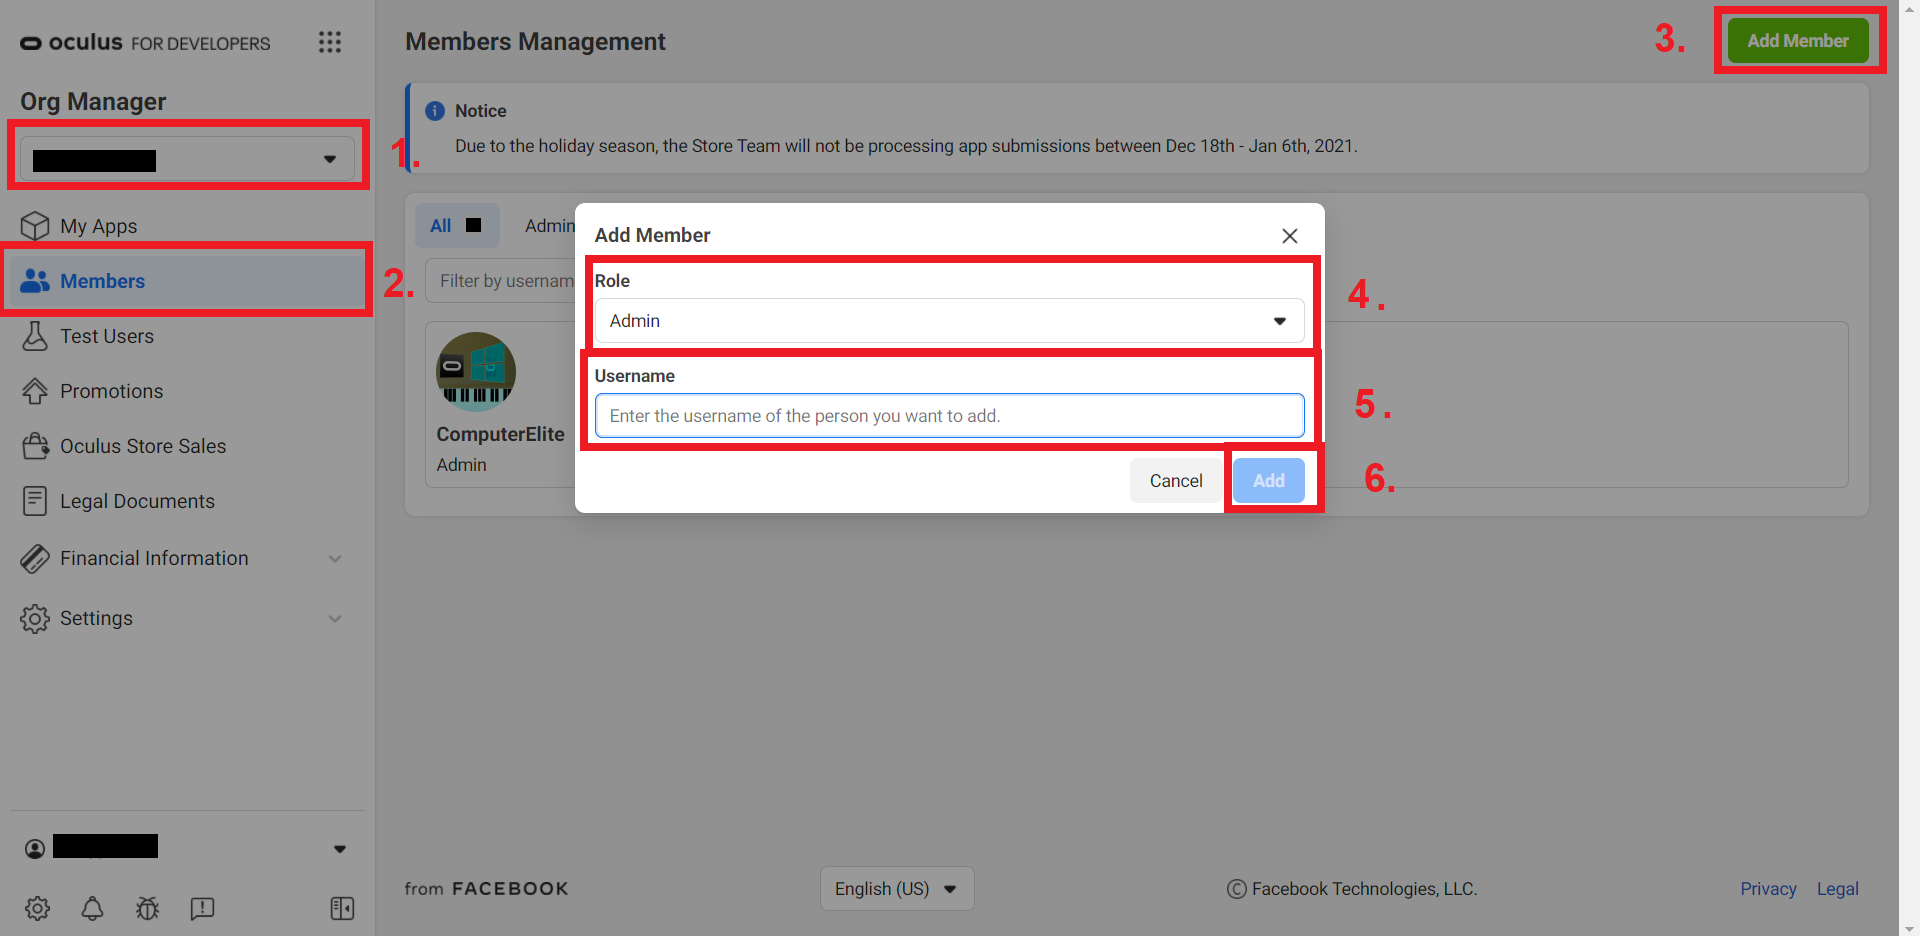
Task: Open the notifications bell icon
Action: [x=92, y=908]
